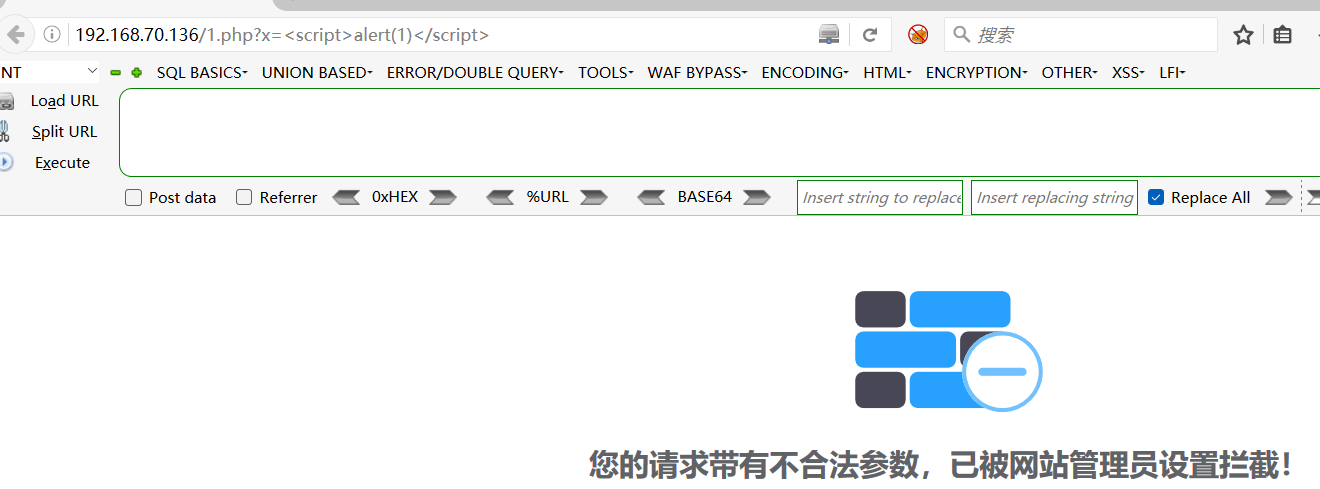Click the reload page icon
The width and height of the screenshot is (1320, 489).
pos(870,35)
